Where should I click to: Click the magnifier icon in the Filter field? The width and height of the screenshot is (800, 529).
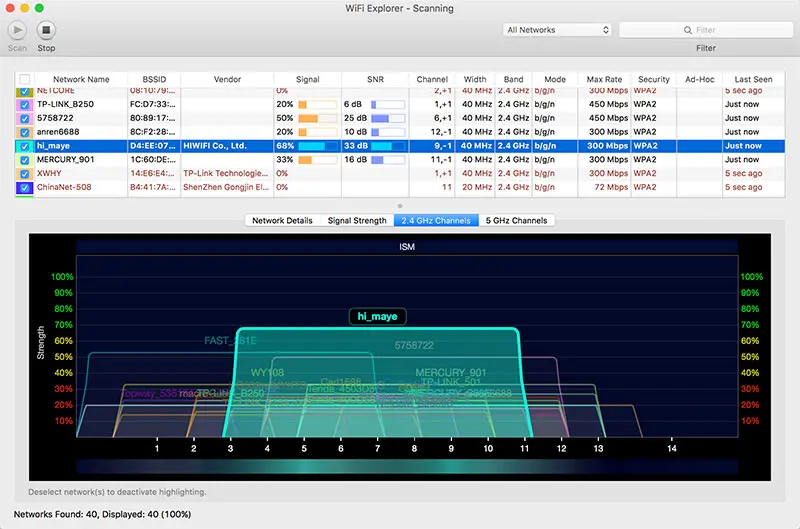(x=688, y=30)
